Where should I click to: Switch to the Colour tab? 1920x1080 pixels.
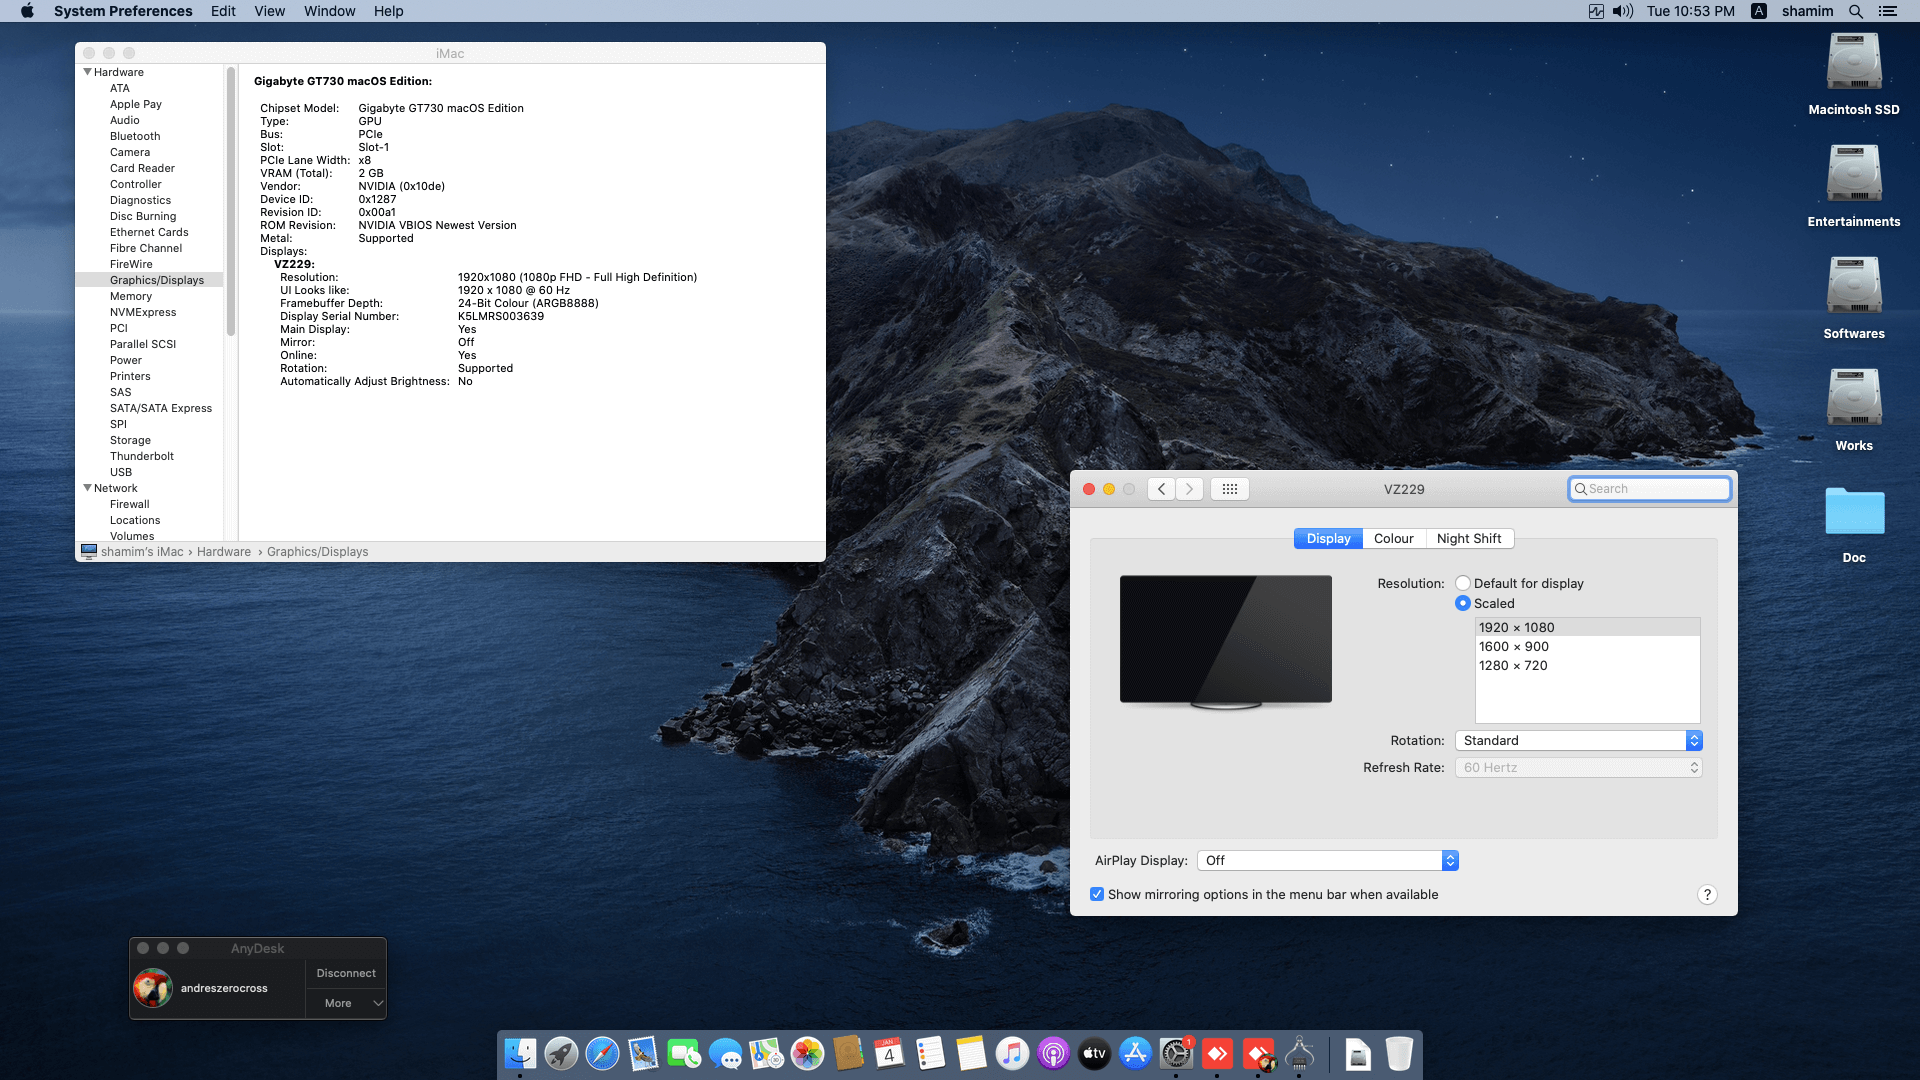click(1394, 538)
